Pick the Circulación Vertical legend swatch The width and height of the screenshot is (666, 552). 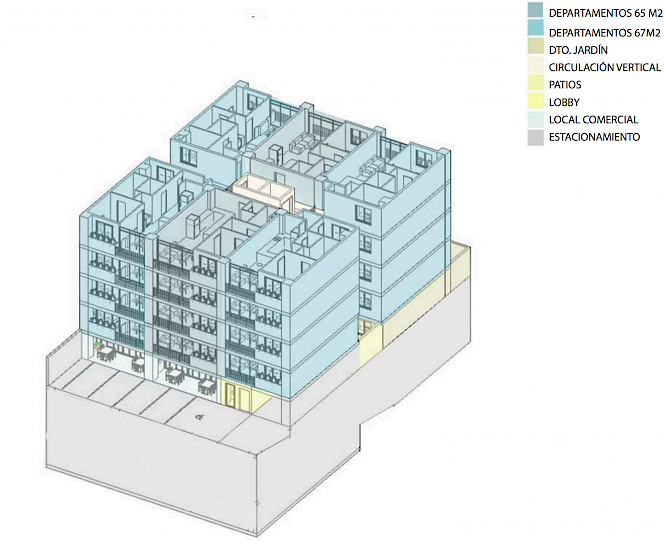coord(537,66)
